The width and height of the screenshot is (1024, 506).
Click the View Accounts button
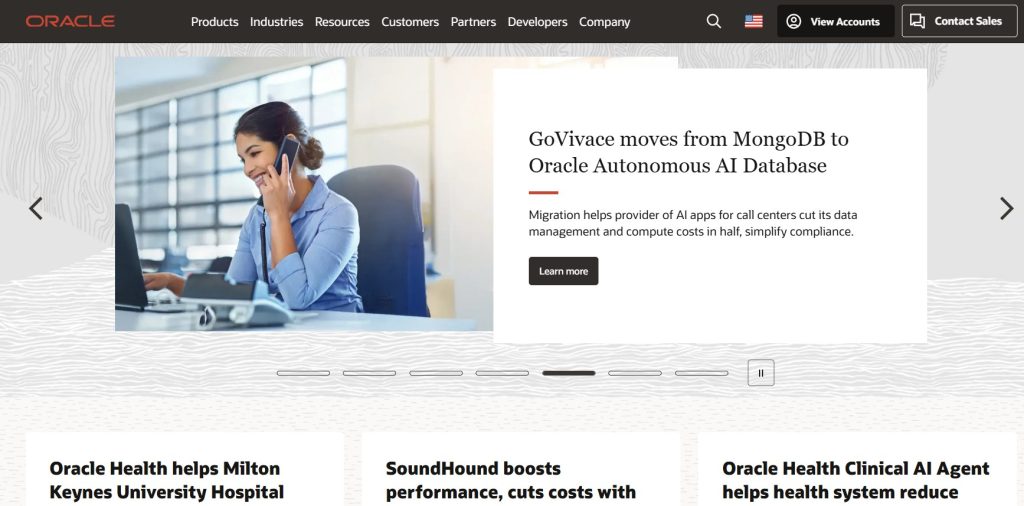click(835, 21)
